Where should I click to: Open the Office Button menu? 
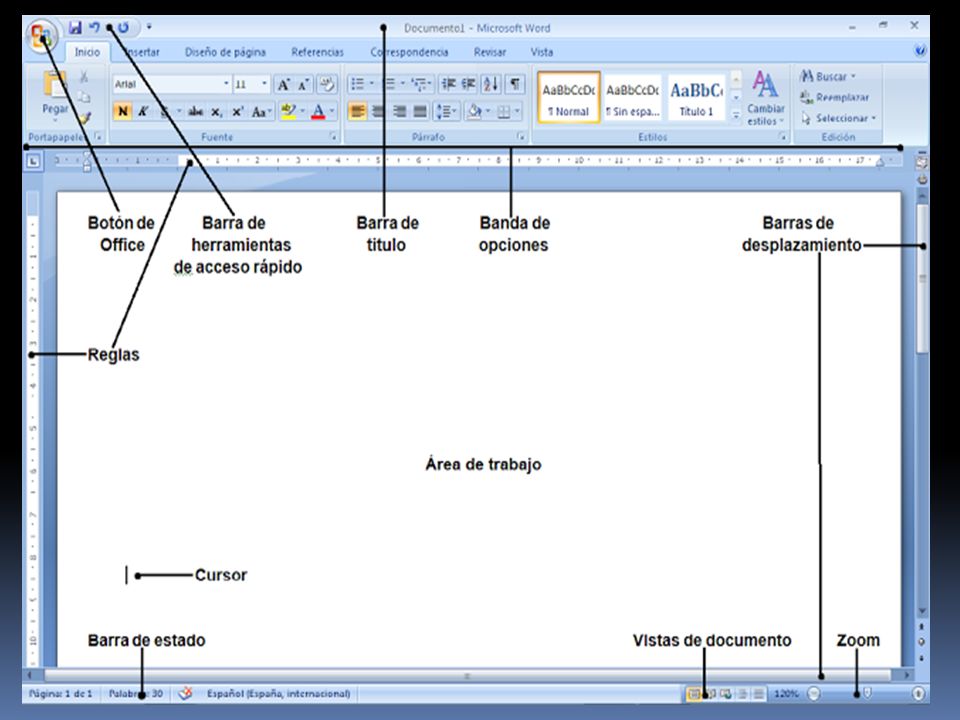pyautogui.click(x=42, y=36)
